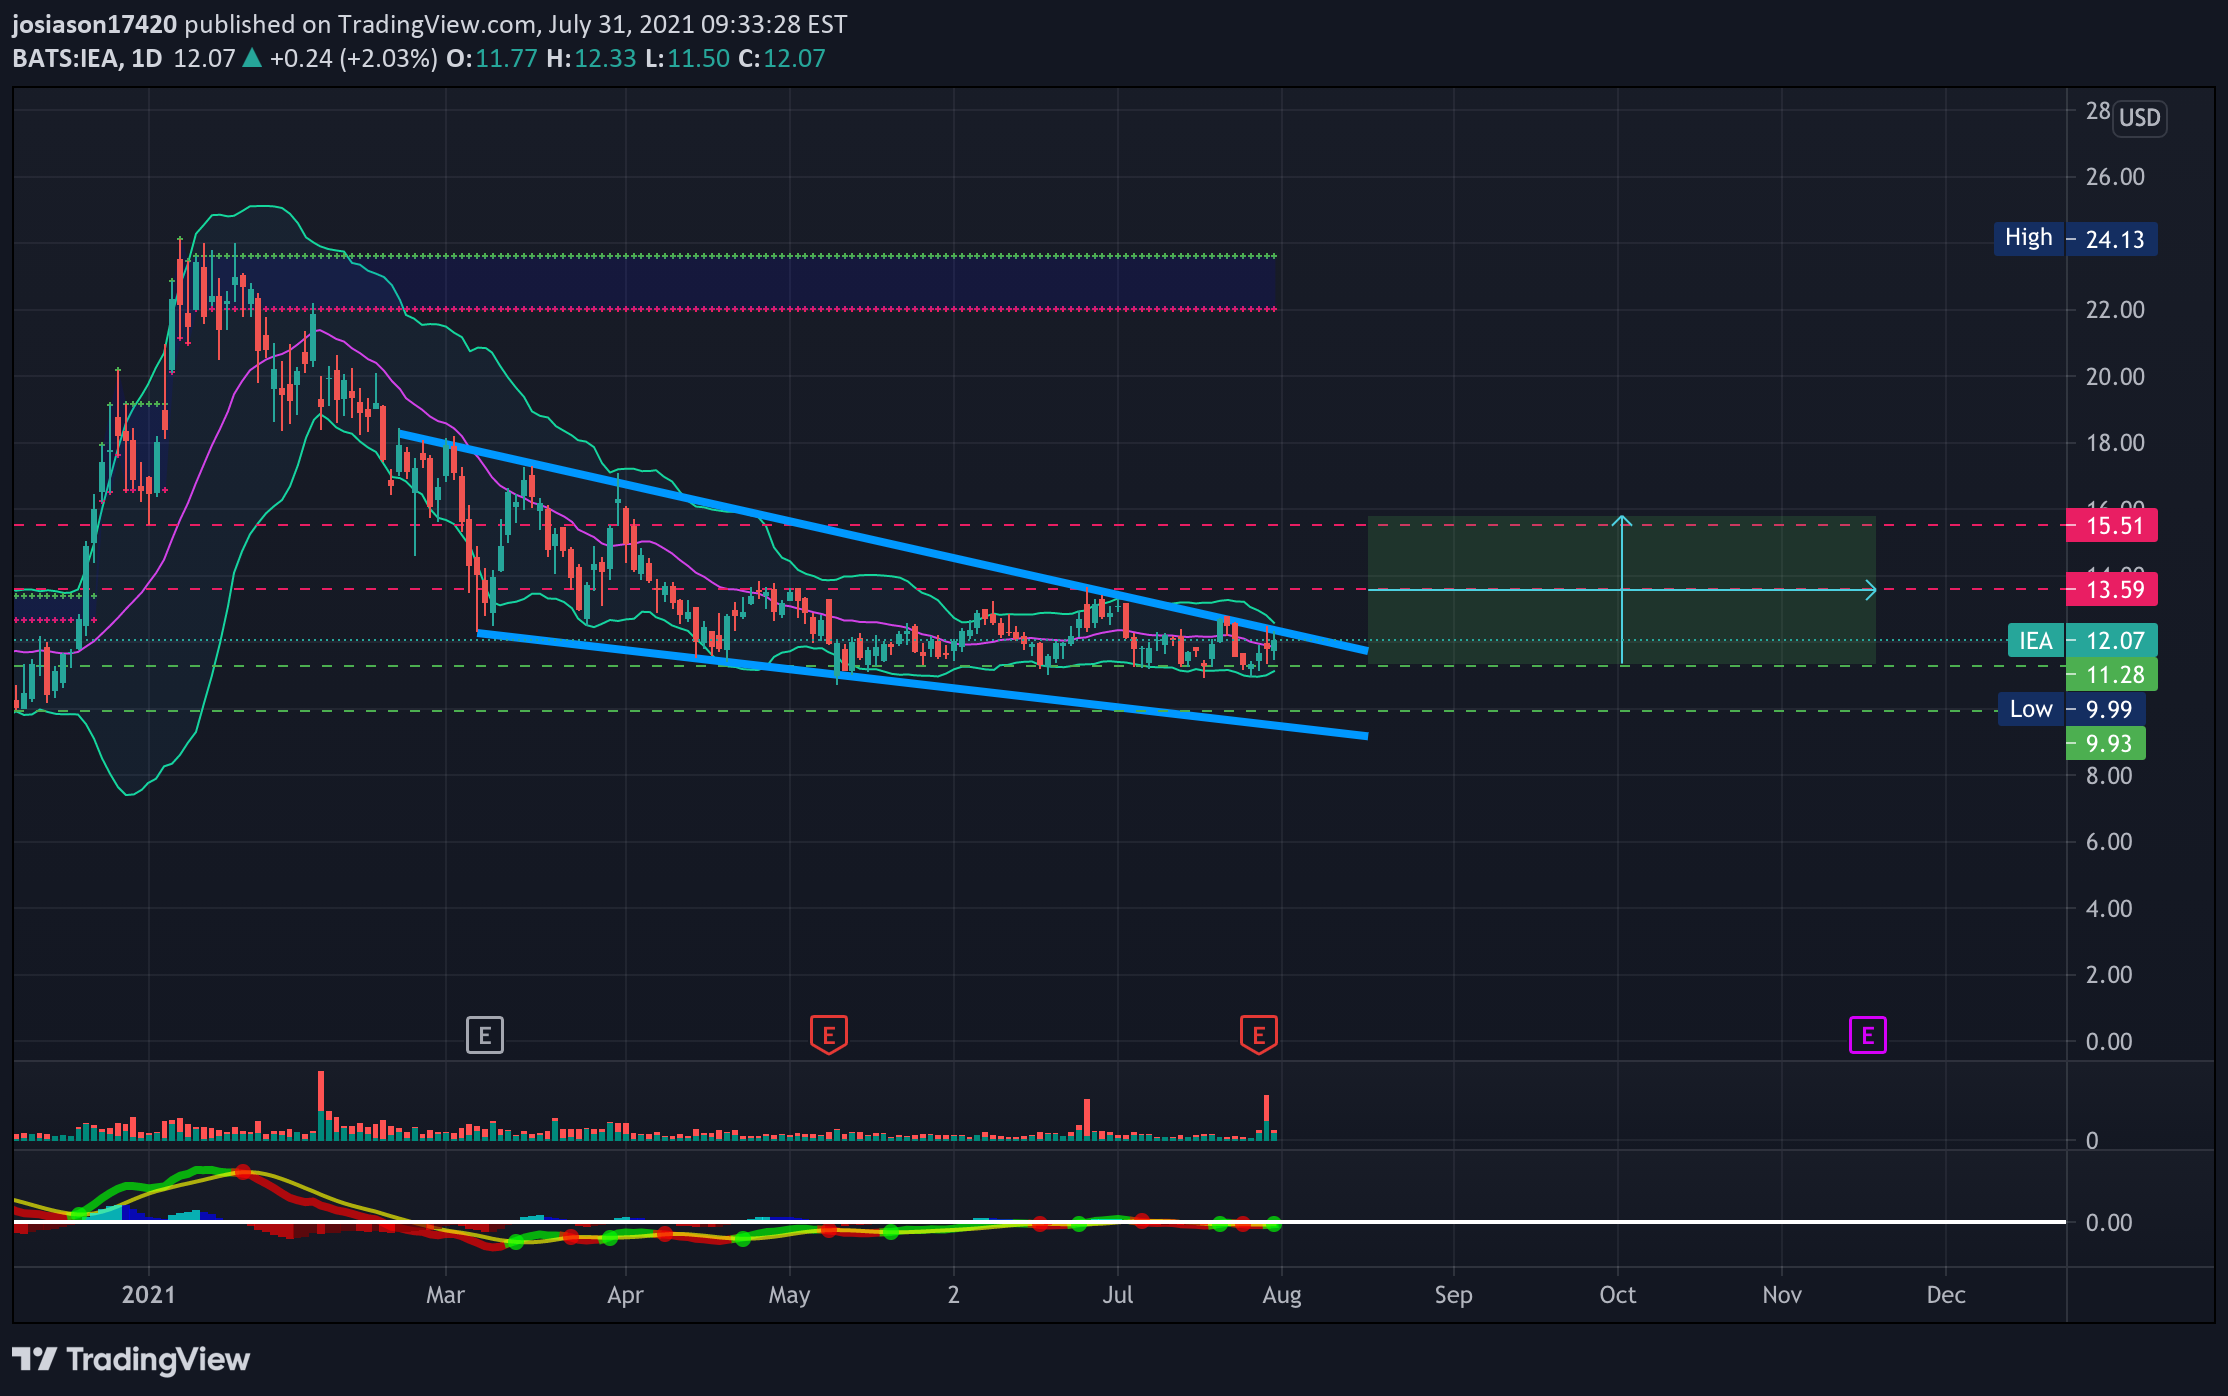
Task: Click the josiason17420 author name
Action: (x=94, y=24)
